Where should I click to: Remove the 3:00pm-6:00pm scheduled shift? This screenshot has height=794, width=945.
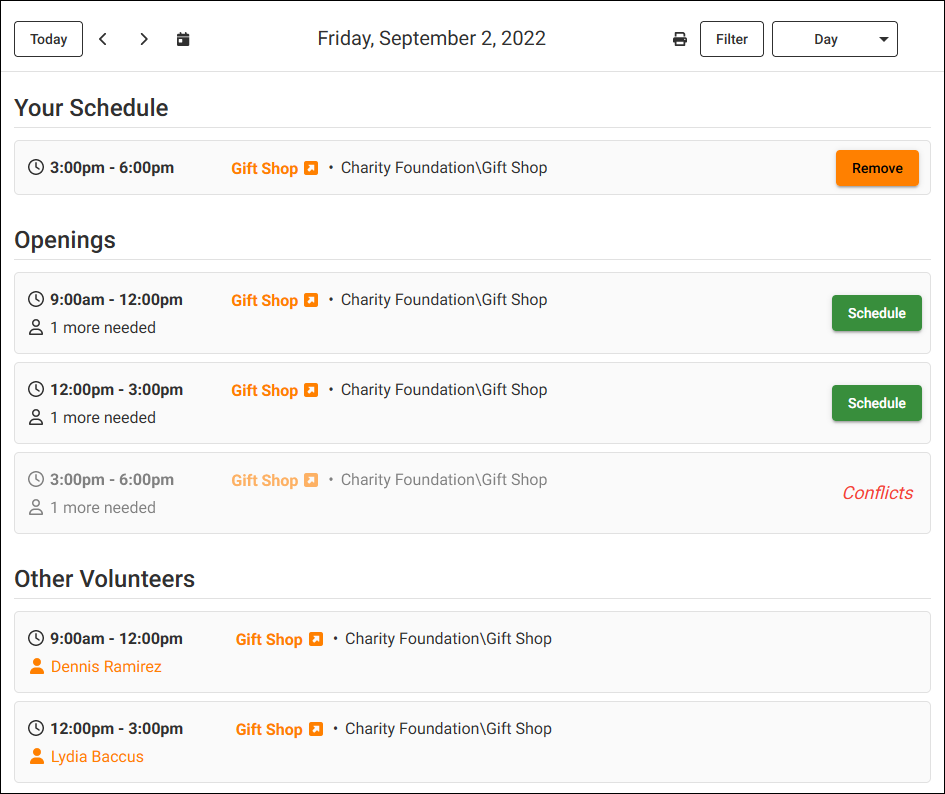(877, 168)
